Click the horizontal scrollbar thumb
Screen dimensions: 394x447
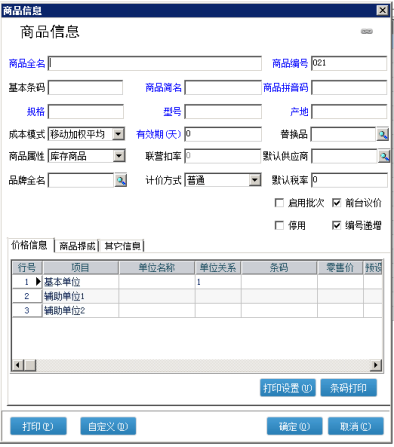30,365
